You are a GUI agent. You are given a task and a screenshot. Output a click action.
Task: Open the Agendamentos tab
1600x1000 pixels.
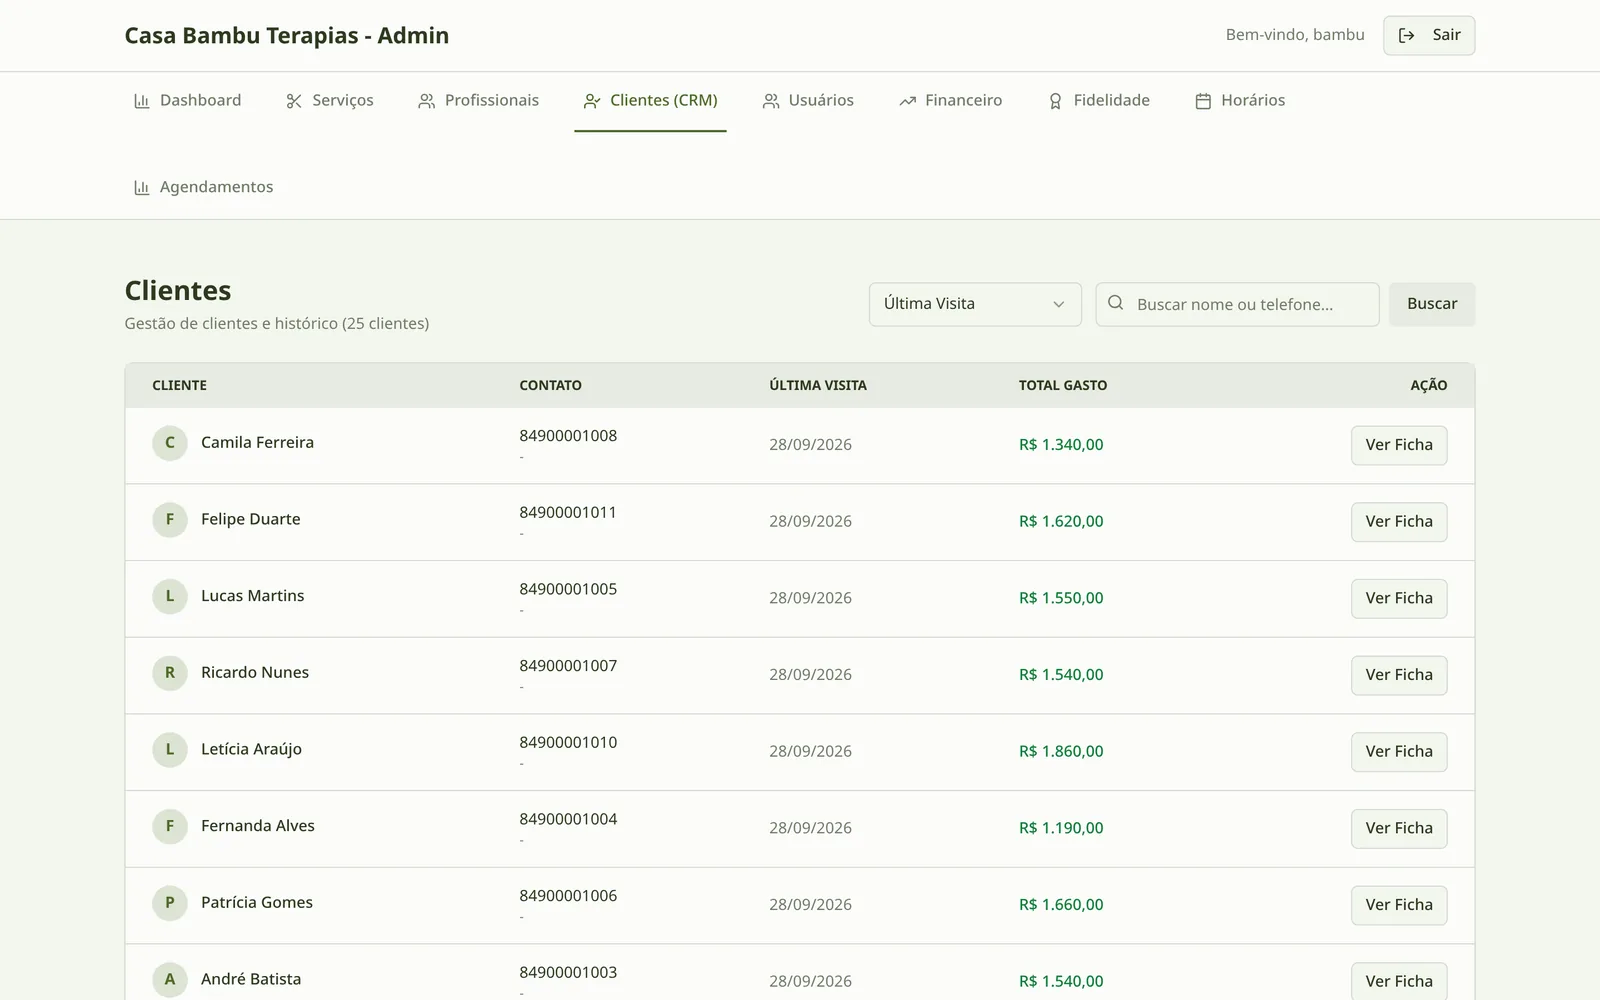pyautogui.click(x=203, y=187)
